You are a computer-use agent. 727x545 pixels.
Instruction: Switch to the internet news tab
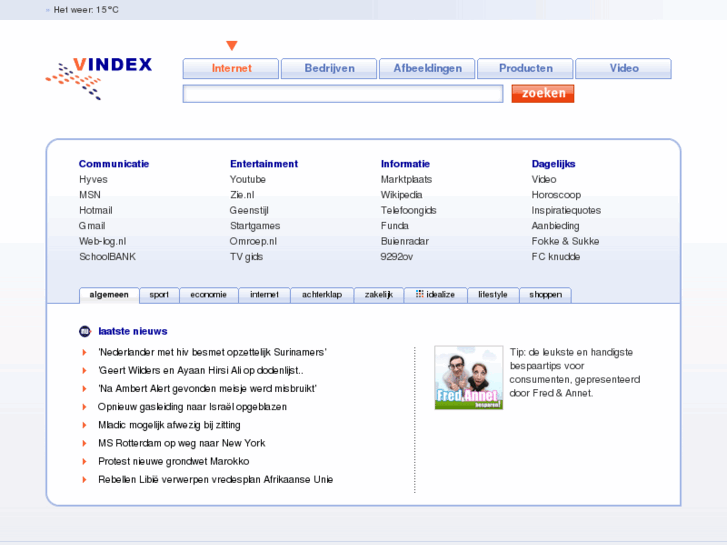pos(264,295)
